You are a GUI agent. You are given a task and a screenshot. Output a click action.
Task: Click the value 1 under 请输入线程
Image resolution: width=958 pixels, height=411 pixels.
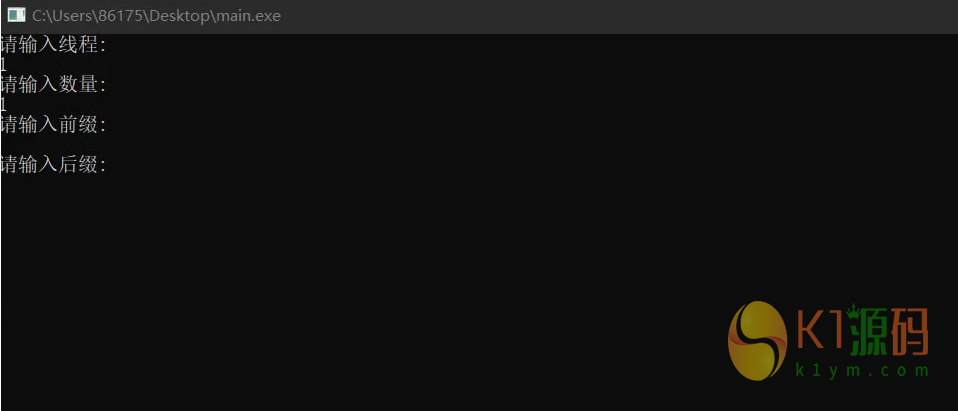click(3, 65)
